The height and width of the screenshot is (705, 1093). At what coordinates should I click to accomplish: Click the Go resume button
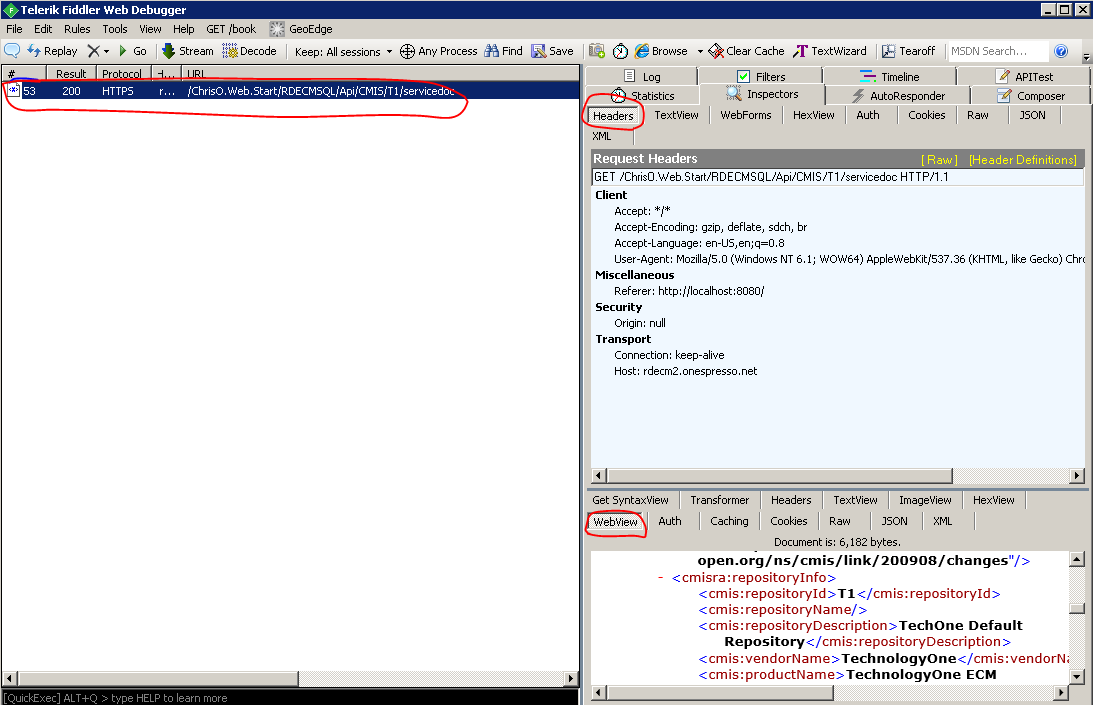(132, 51)
